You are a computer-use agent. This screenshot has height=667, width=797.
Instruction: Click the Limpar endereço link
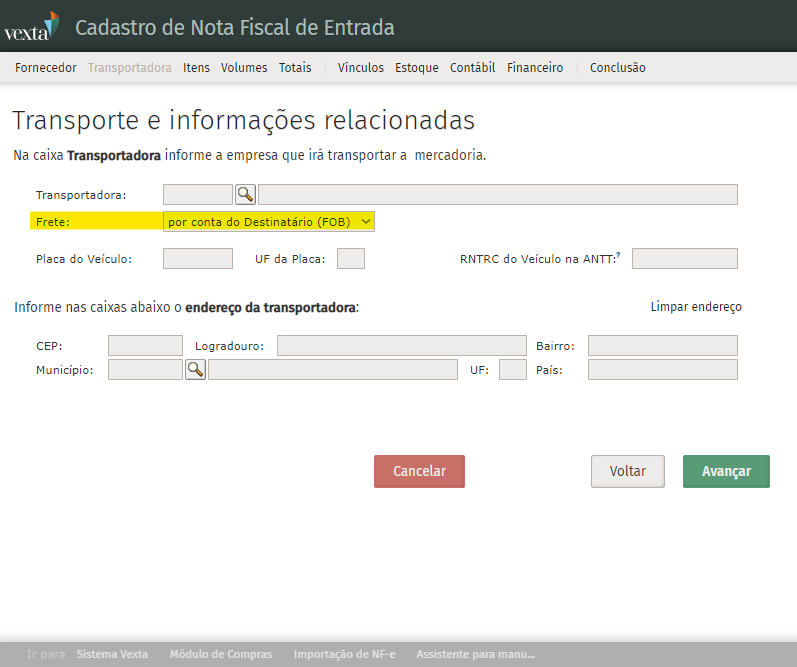pyautogui.click(x=696, y=307)
